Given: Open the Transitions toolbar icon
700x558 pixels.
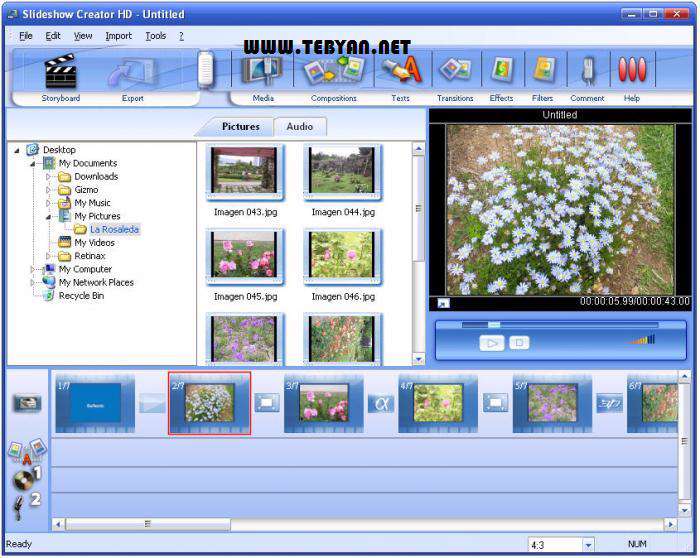Looking at the screenshot, I should tap(455, 71).
